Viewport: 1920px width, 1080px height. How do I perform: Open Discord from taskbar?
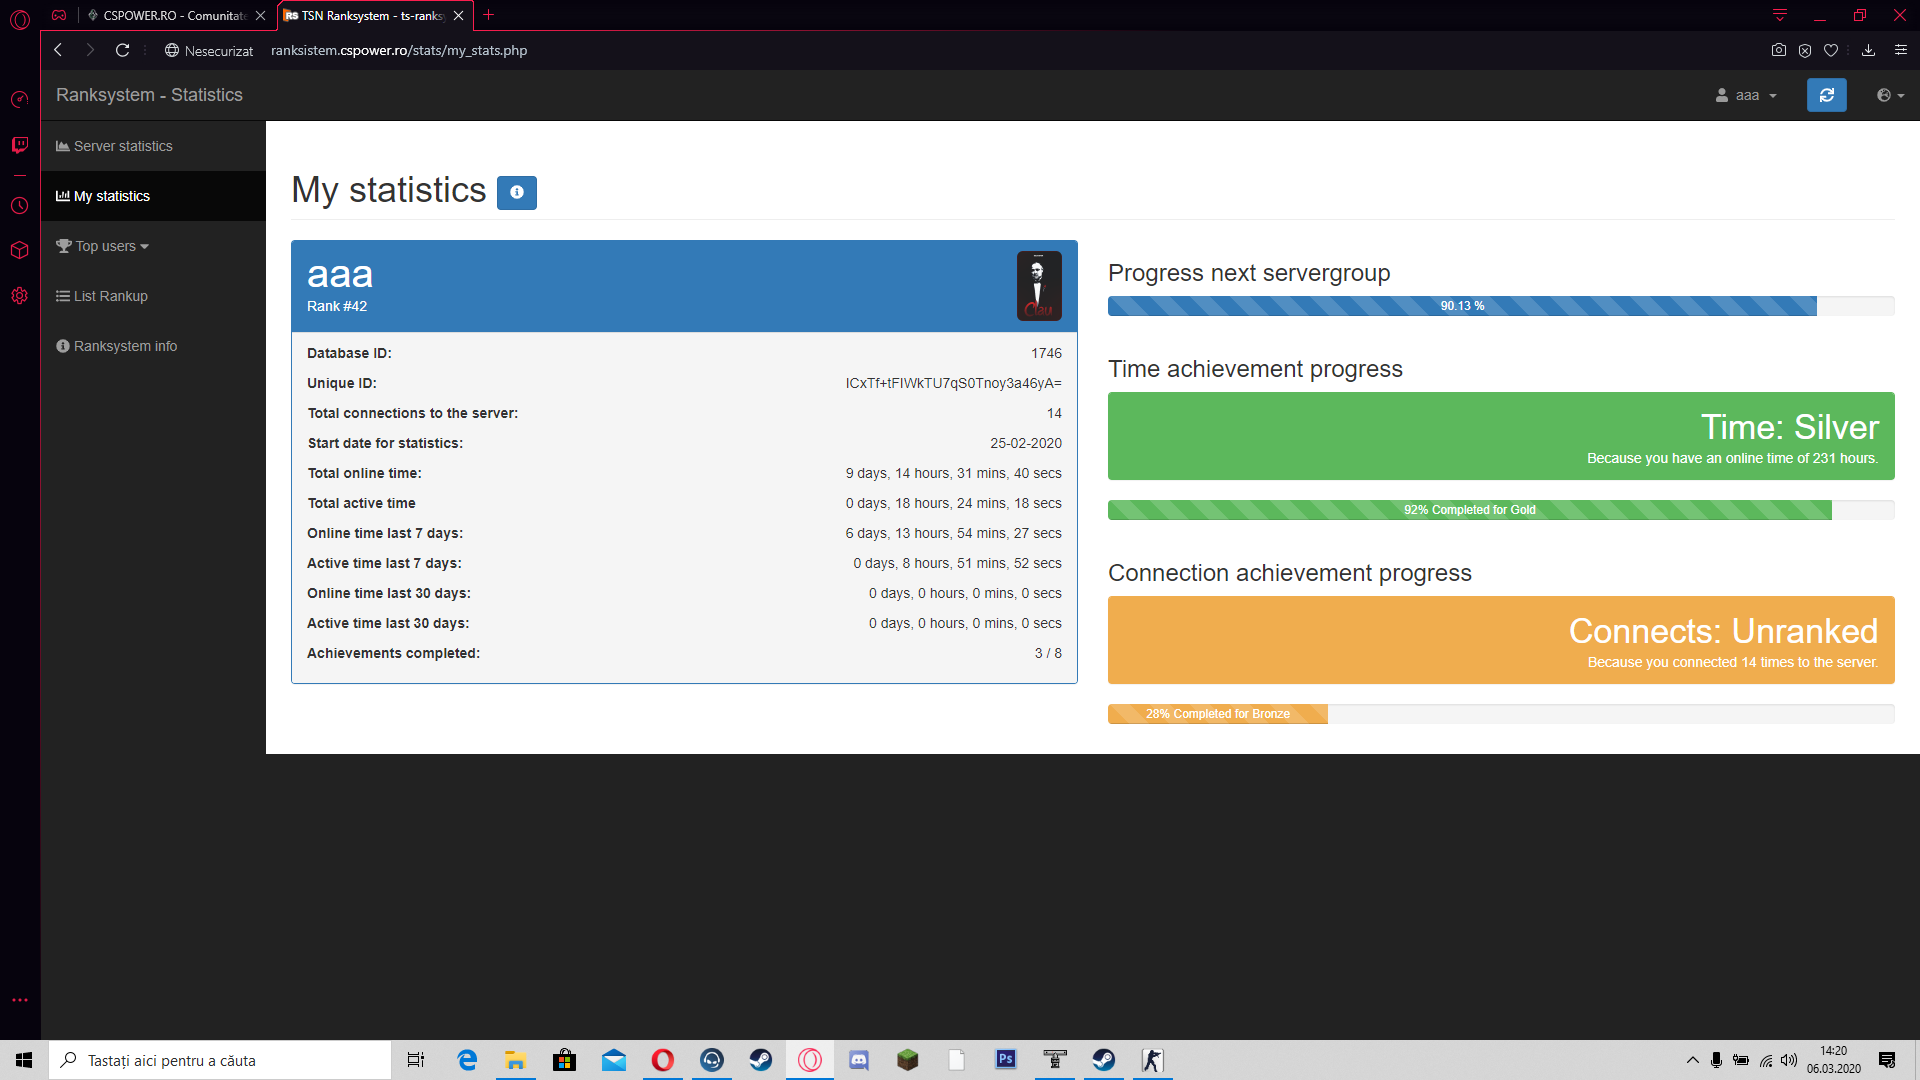coord(859,1060)
